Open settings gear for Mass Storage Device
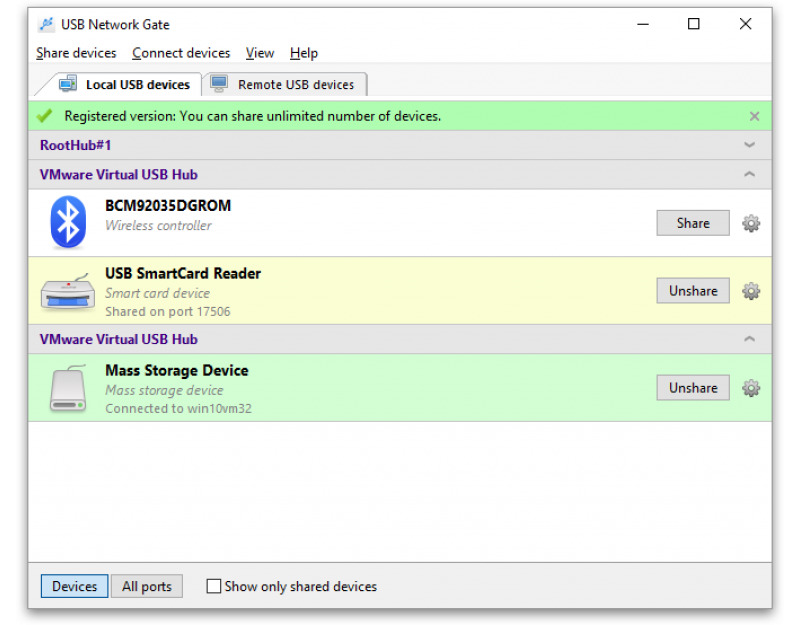The image size is (800, 625). click(x=751, y=388)
